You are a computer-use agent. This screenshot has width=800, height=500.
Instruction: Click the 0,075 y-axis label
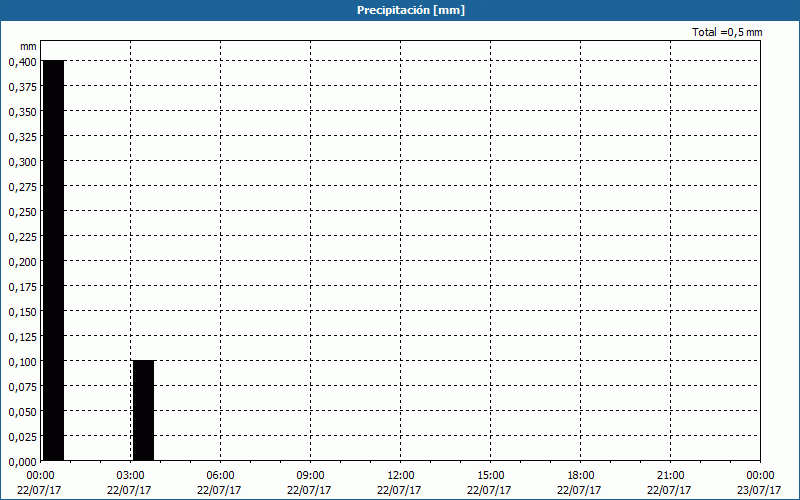click(22, 387)
